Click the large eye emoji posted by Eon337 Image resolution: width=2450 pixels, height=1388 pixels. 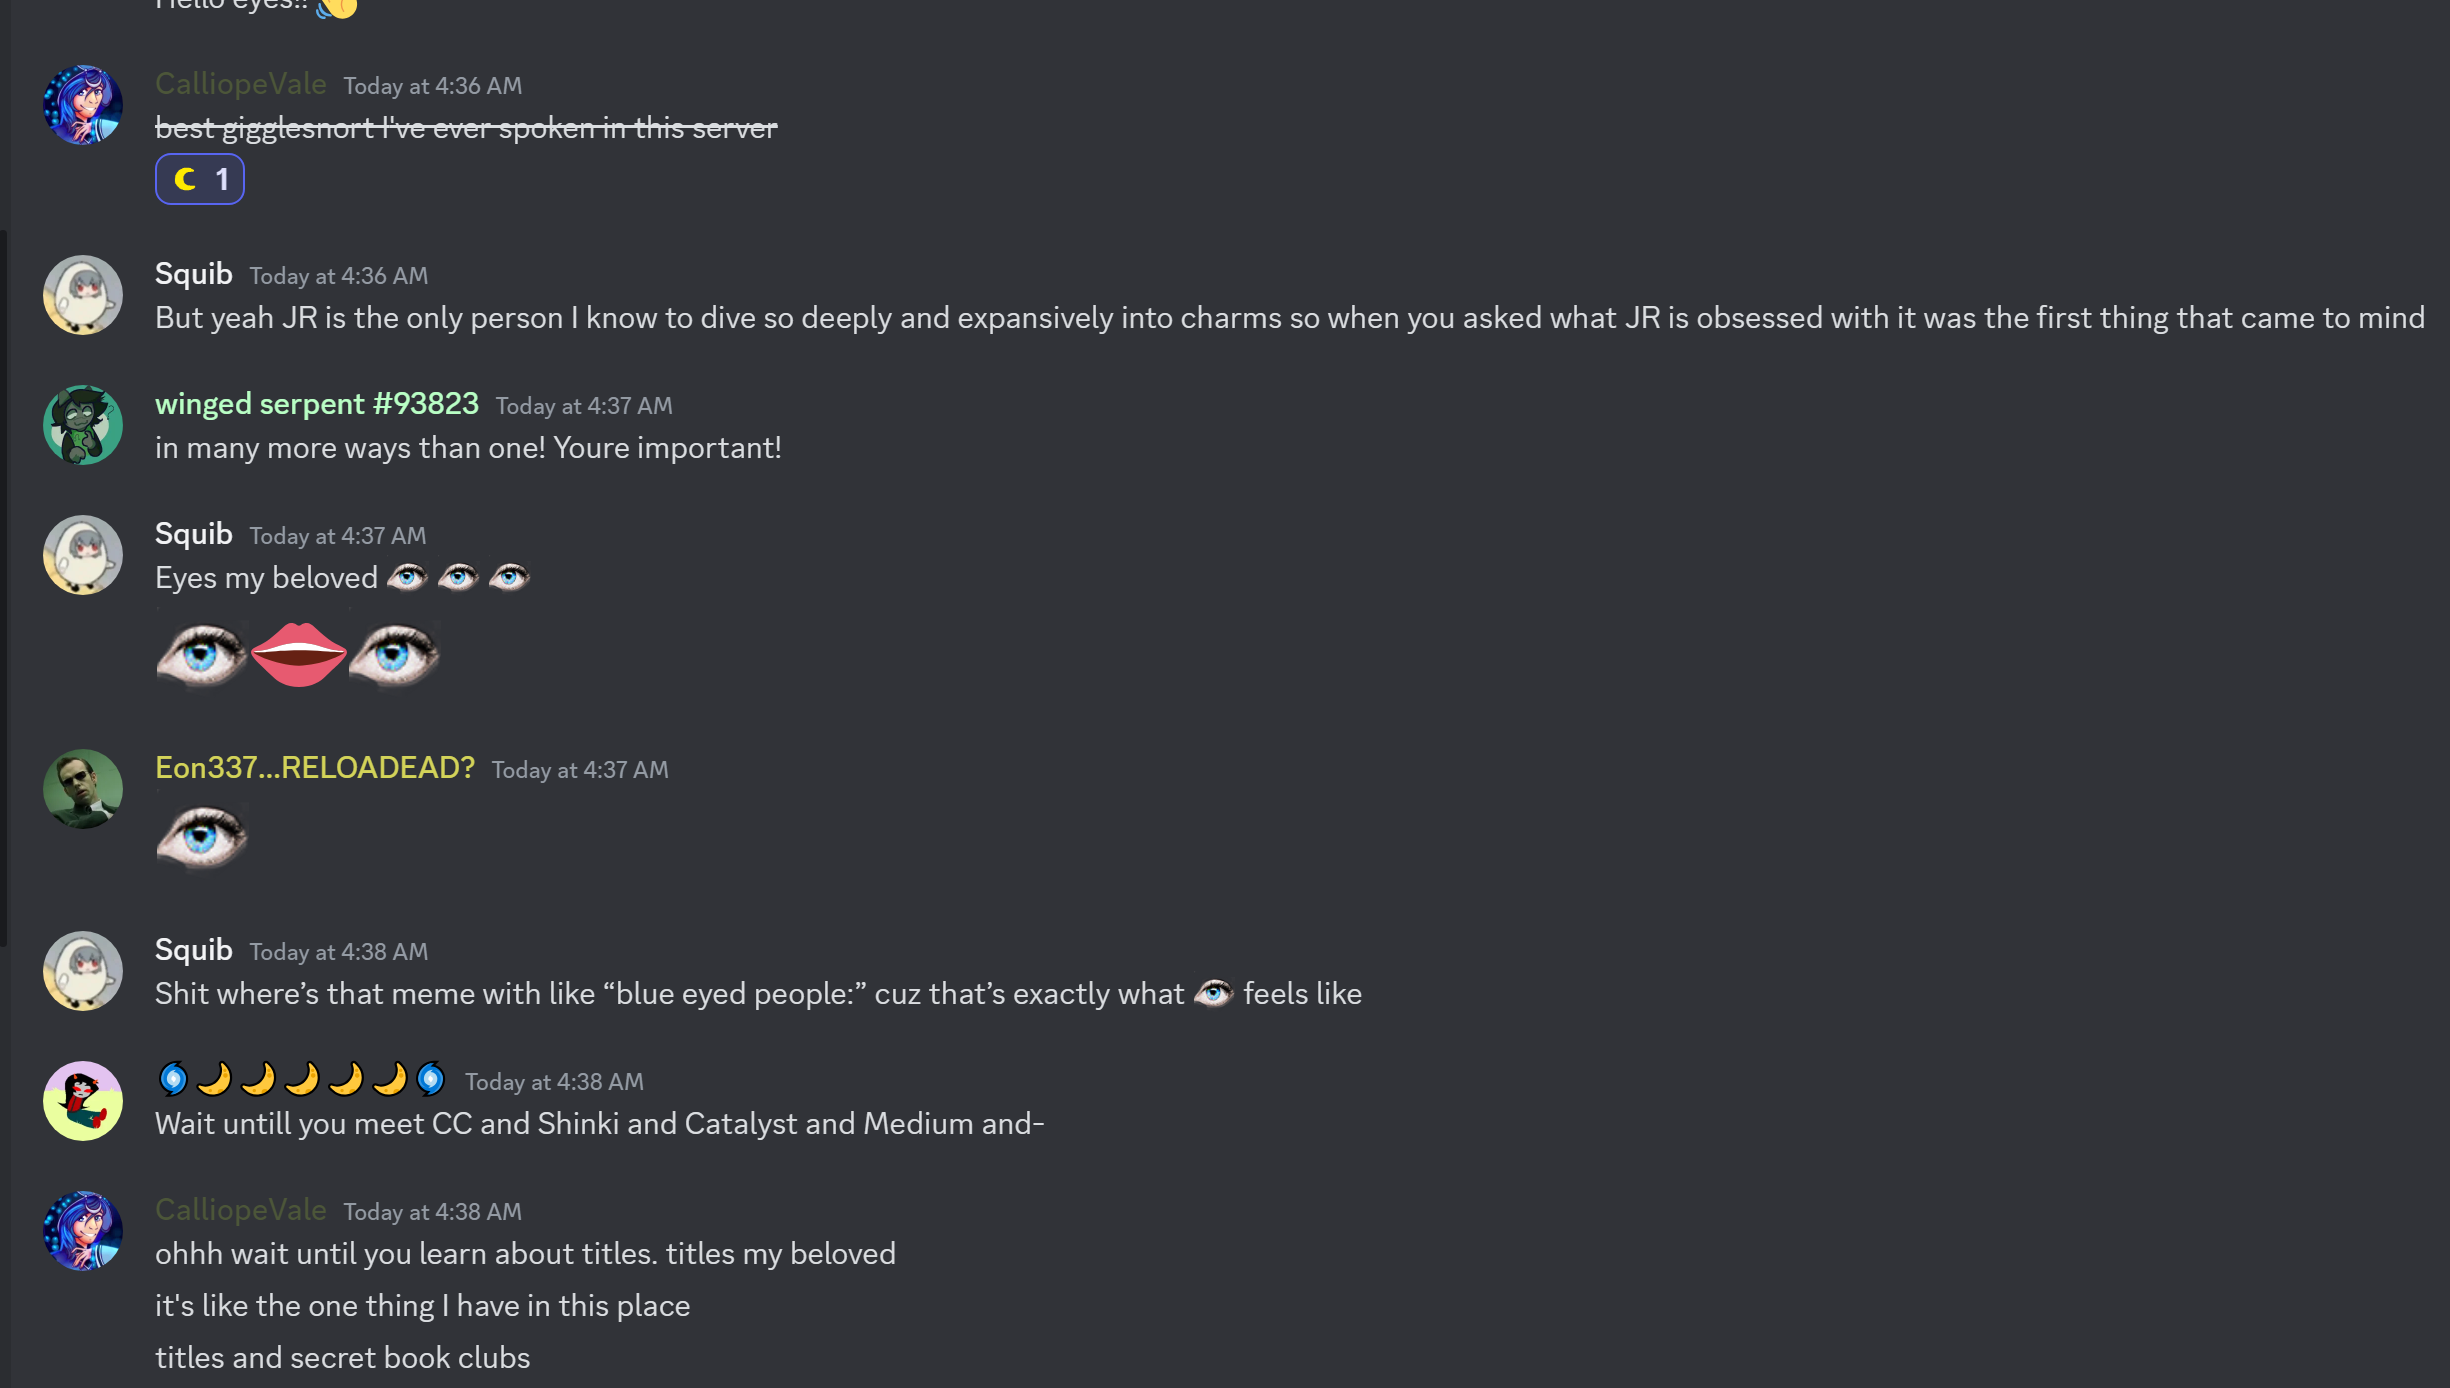coord(202,837)
